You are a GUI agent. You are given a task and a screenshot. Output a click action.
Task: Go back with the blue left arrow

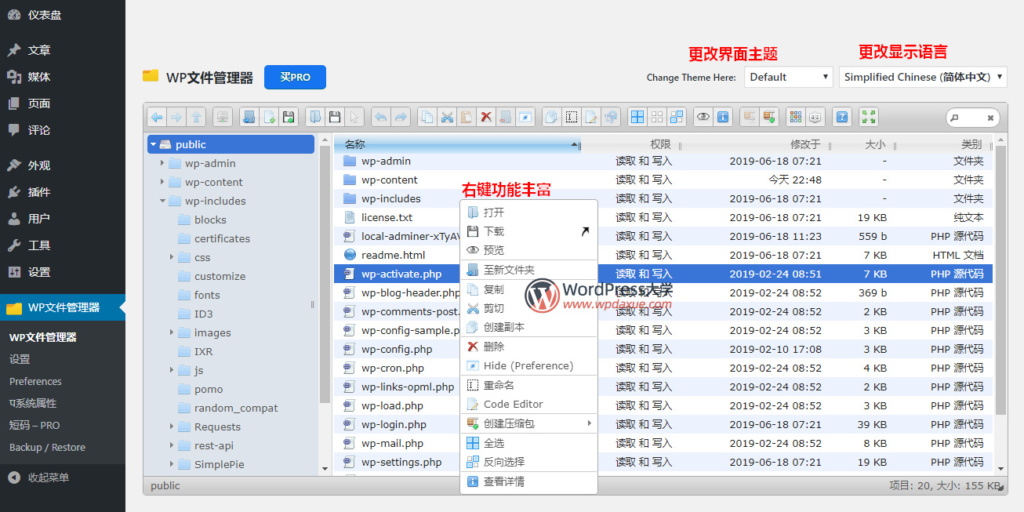pyautogui.click(x=157, y=117)
